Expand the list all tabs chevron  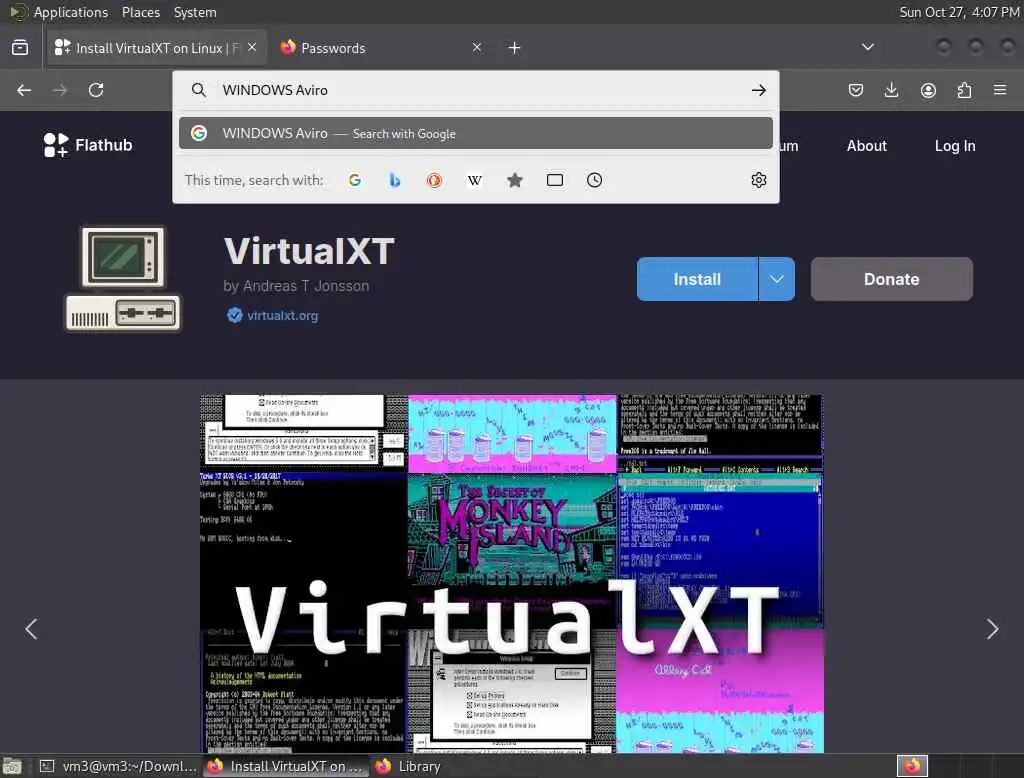click(868, 47)
